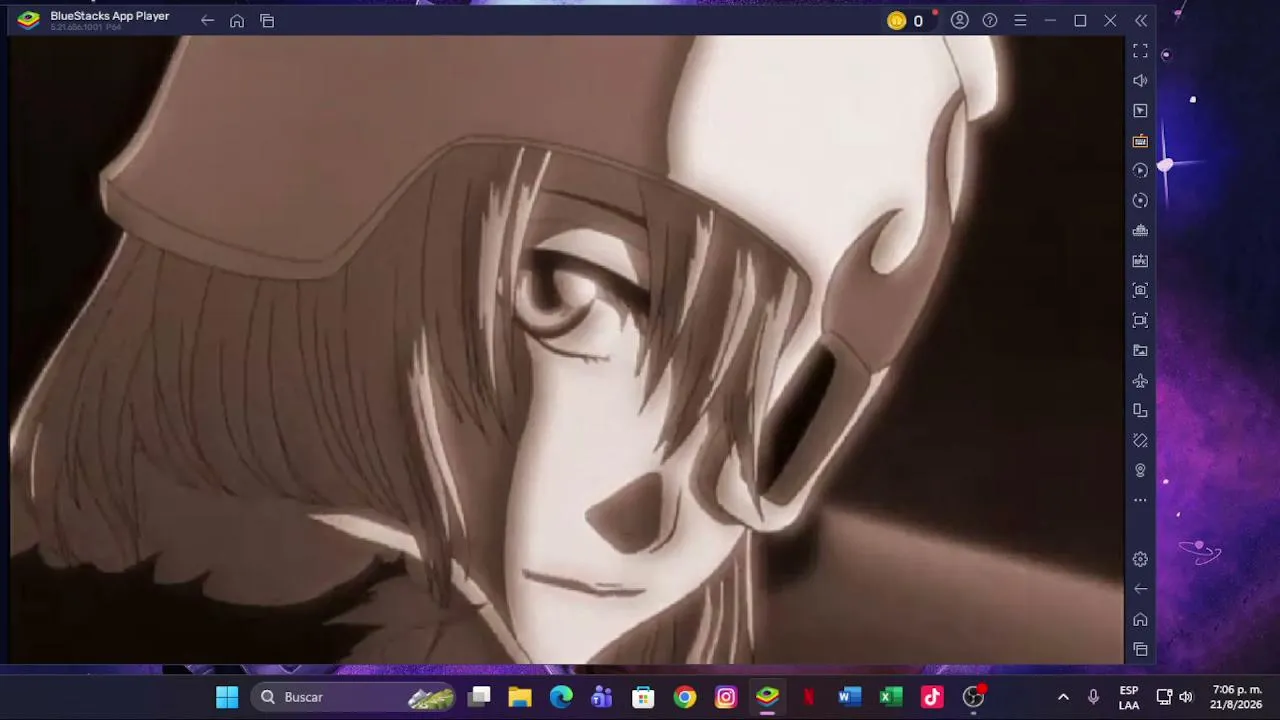Open the sidebar icon below game controls
This screenshot has height=720, width=1280.
coord(1140,170)
